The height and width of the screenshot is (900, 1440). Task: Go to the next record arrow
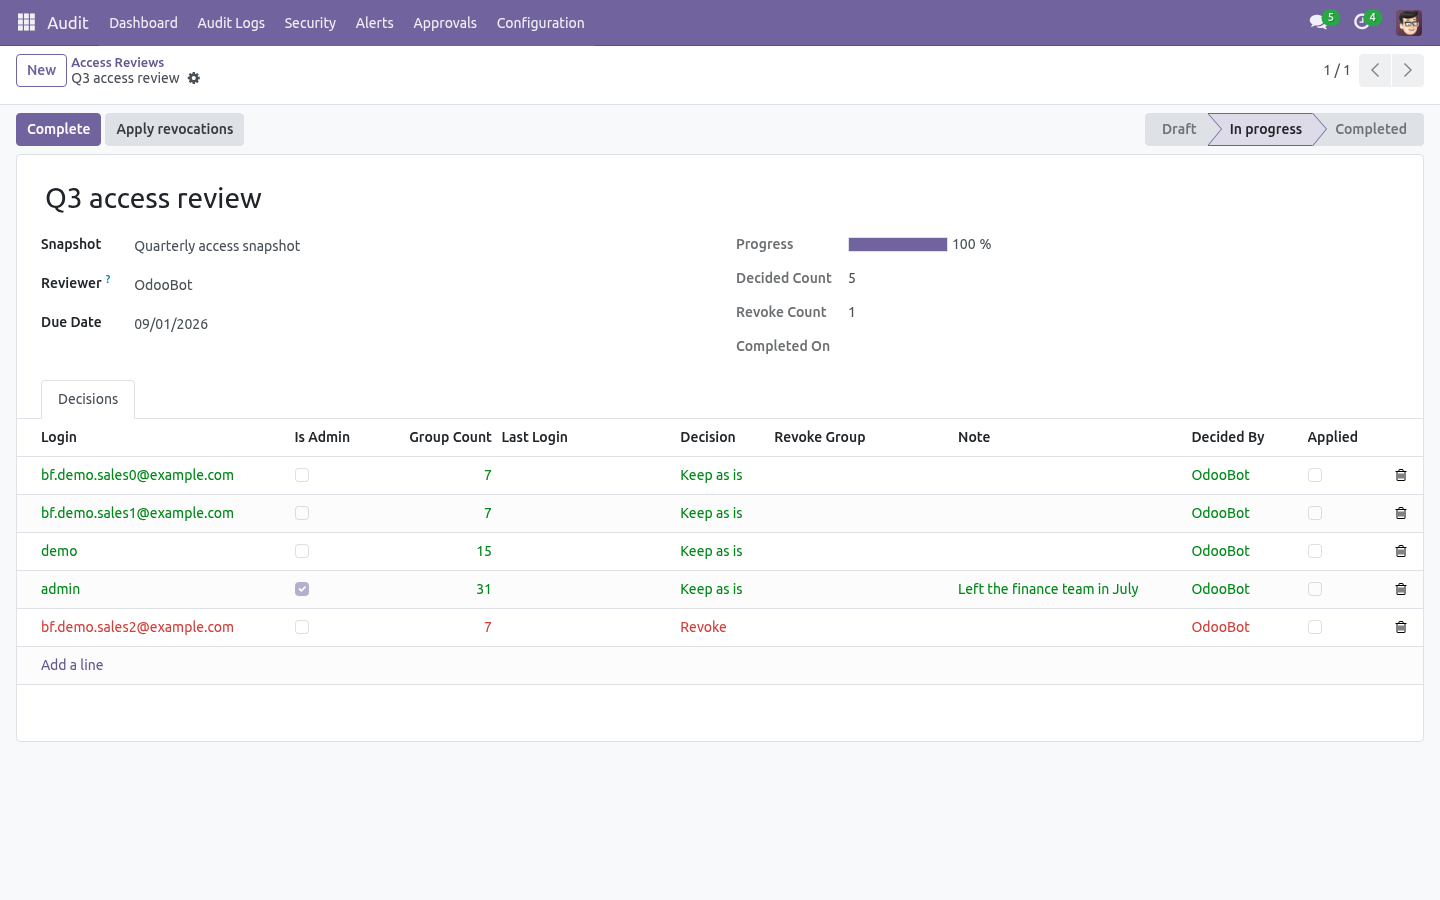coord(1407,70)
